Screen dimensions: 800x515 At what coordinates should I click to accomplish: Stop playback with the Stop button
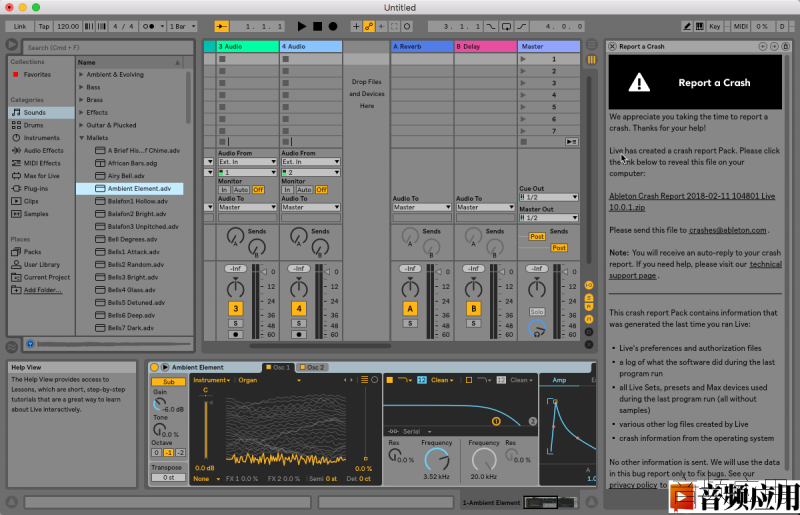tap(317, 26)
